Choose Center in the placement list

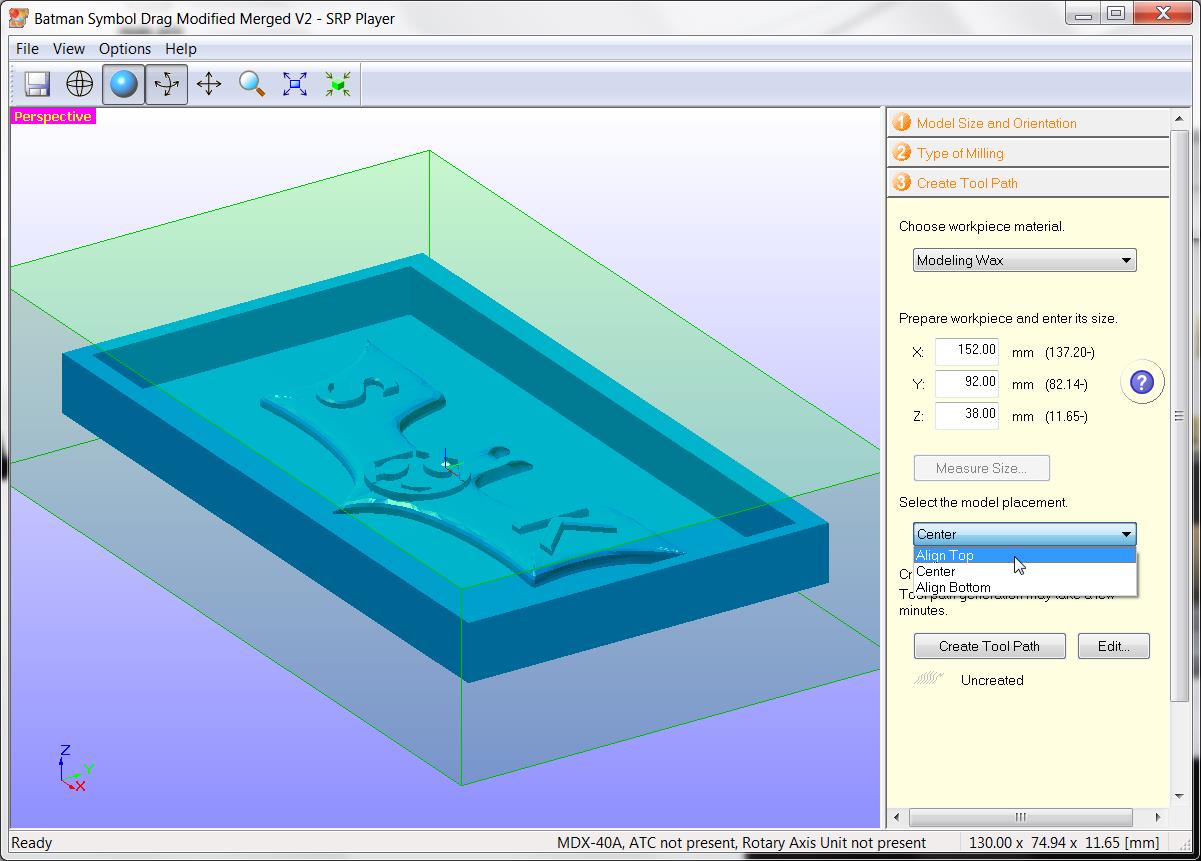point(1025,571)
